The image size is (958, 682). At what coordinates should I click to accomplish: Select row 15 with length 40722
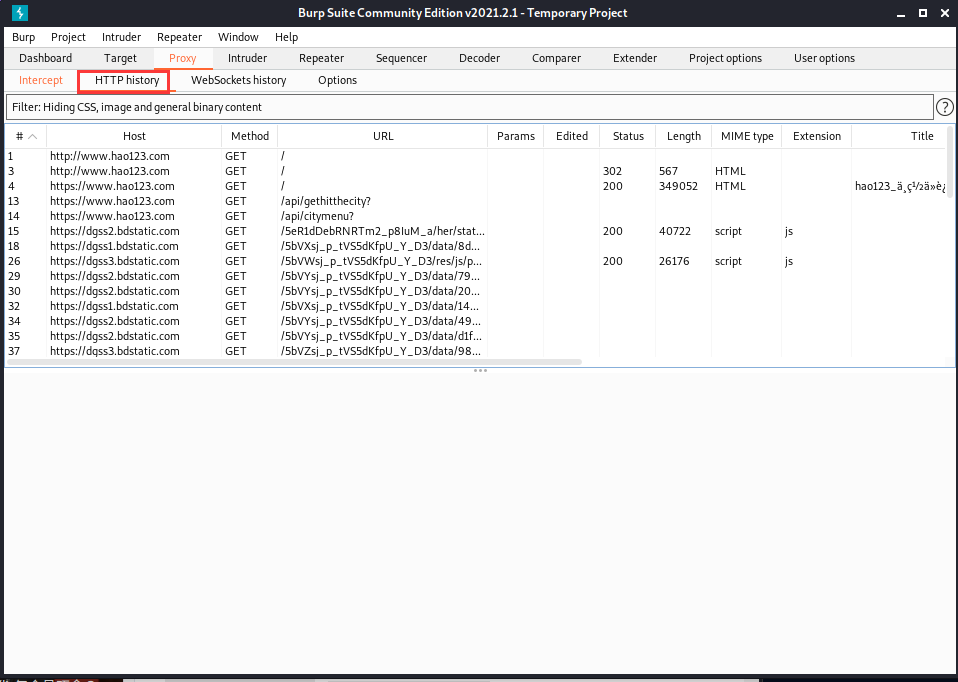click(477, 231)
